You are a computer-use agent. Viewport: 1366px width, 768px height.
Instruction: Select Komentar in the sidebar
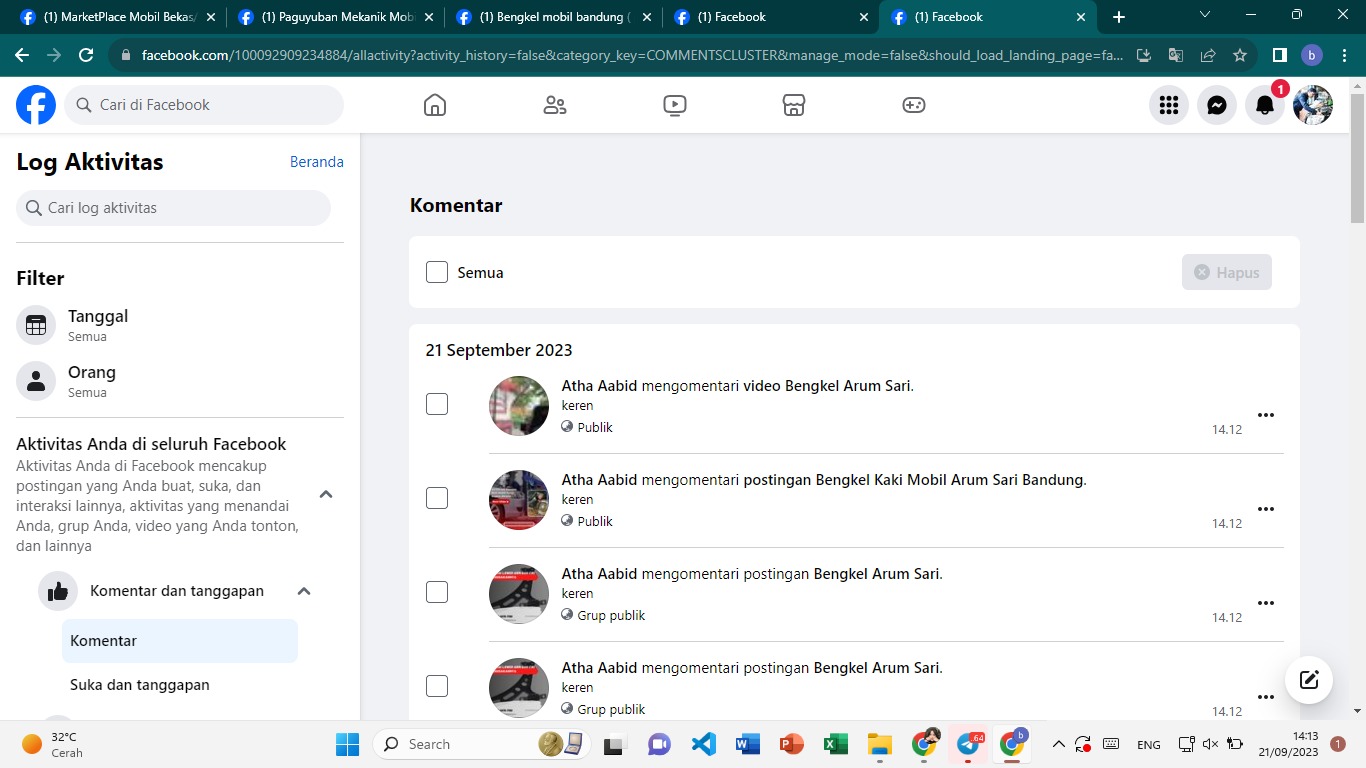coord(180,641)
